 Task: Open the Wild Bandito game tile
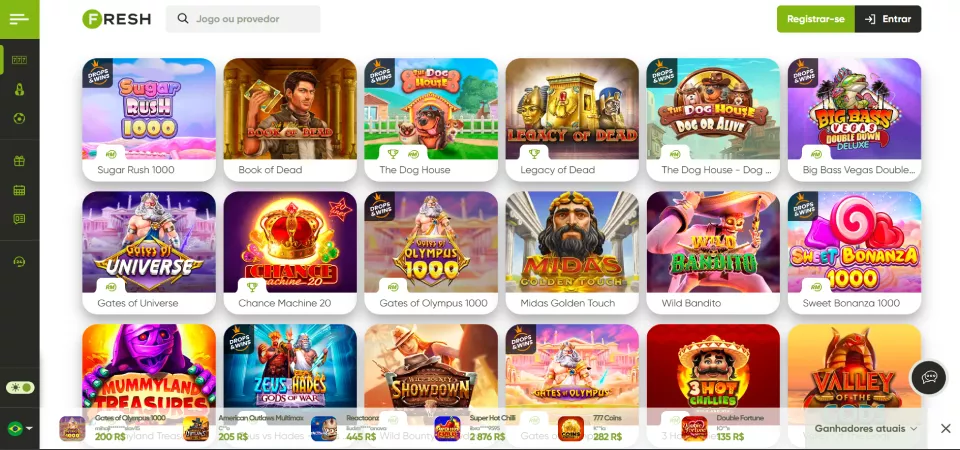pyautogui.click(x=713, y=252)
